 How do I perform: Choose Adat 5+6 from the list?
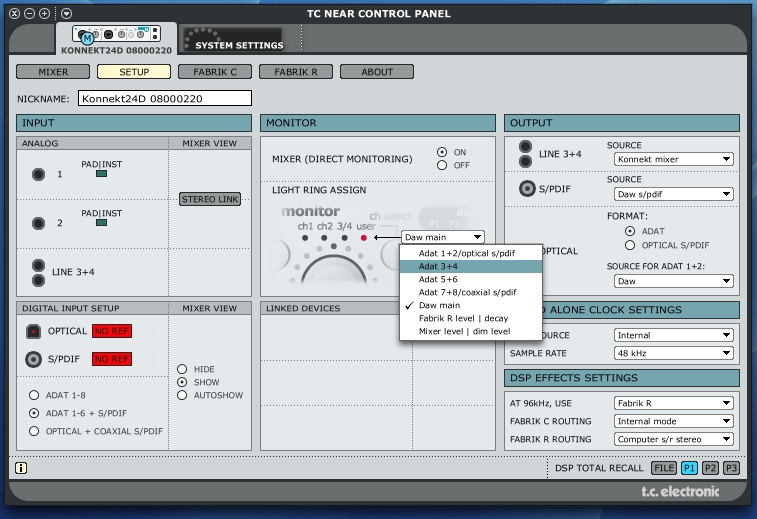coord(471,279)
